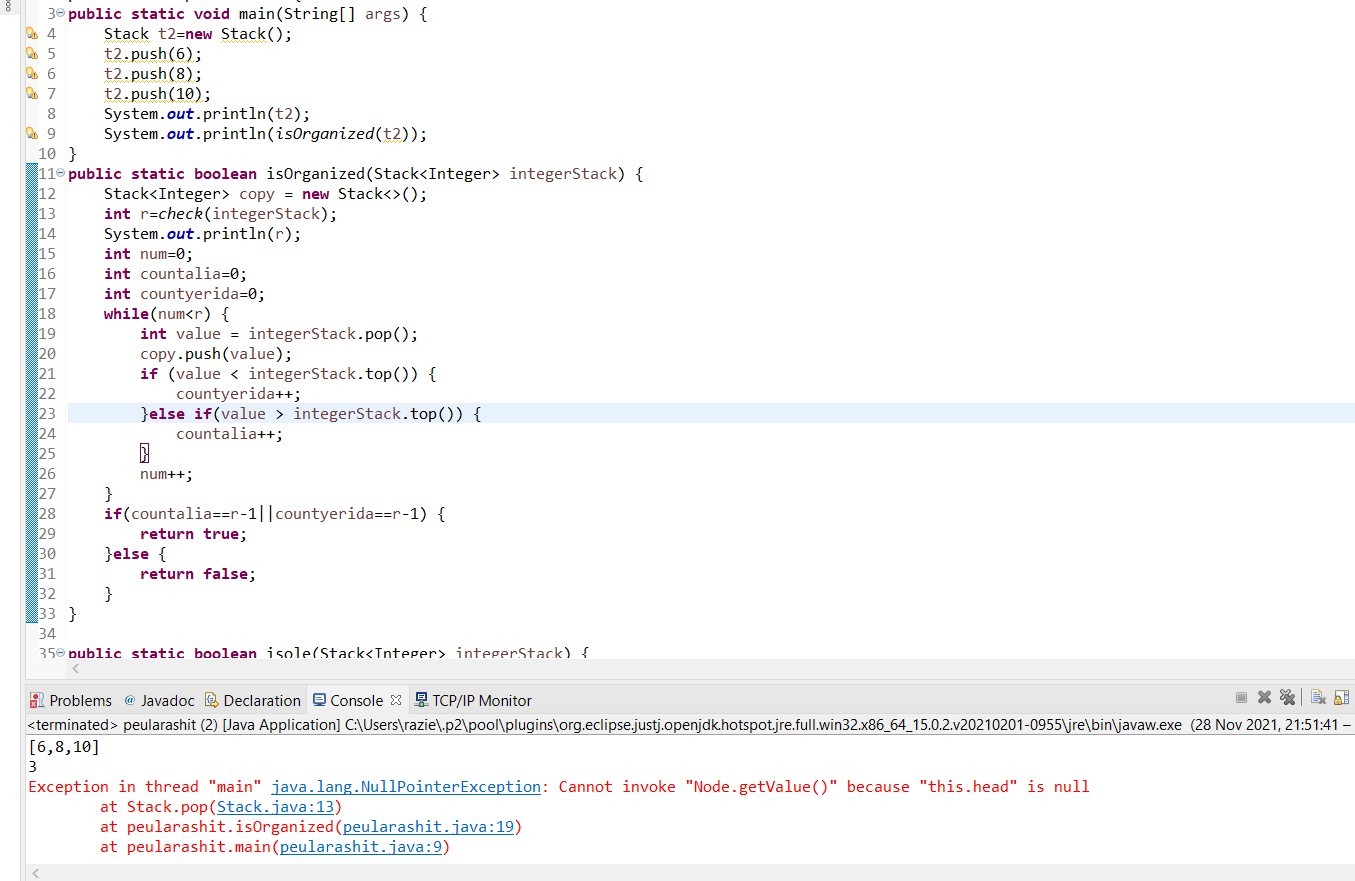Open the Javadoc tab
Viewport: 1355px width, 881px height.
click(159, 700)
